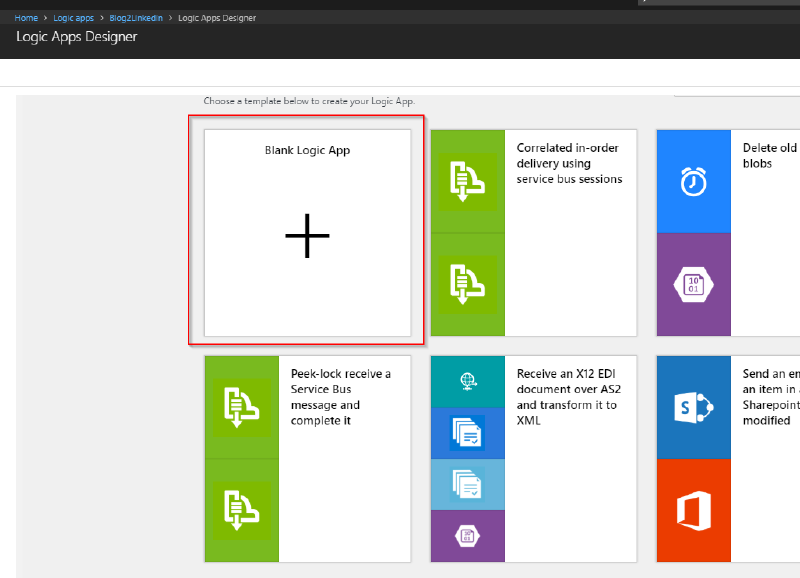Pick the Receive an X12 EDI document description
Image resolution: width=800 pixels, height=578 pixels.
point(567,397)
